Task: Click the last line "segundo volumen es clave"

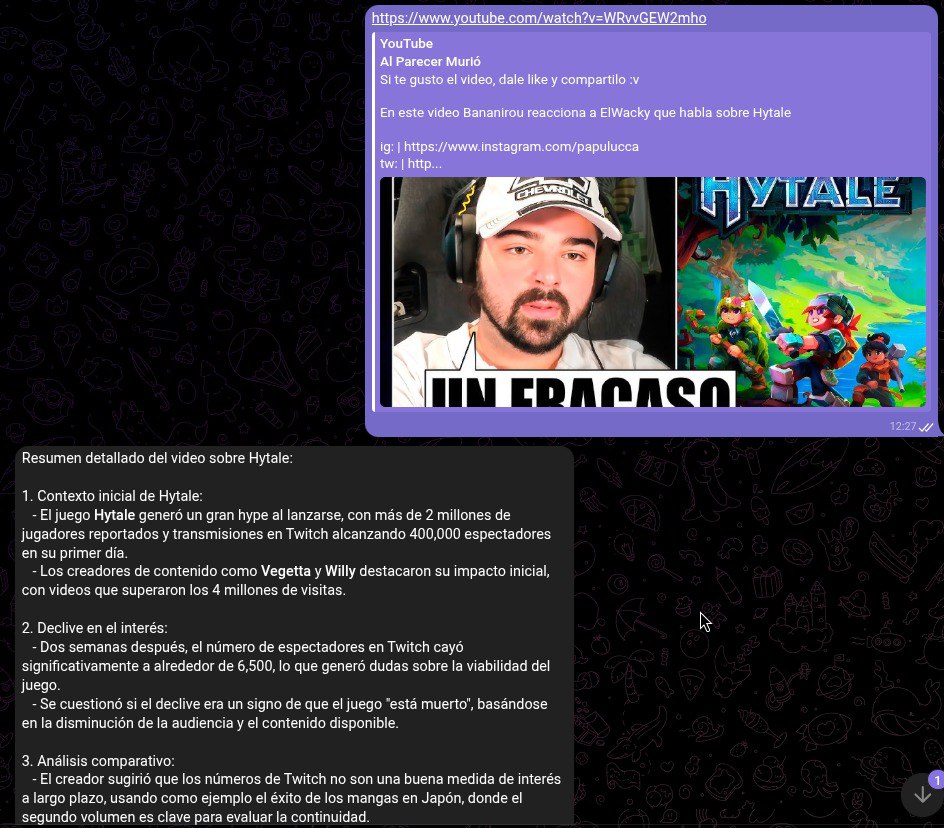Action: pyautogui.click(x=196, y=817)
